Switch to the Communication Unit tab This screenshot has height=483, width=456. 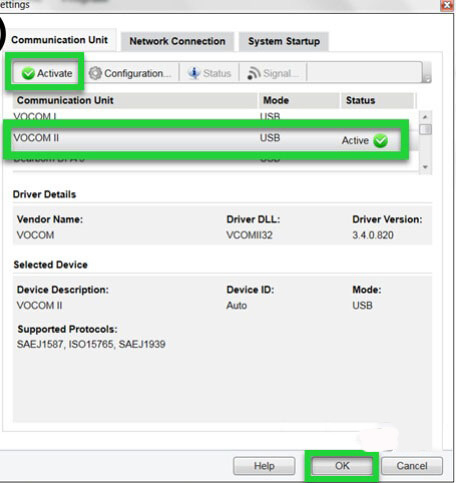(x=59, y=40)
